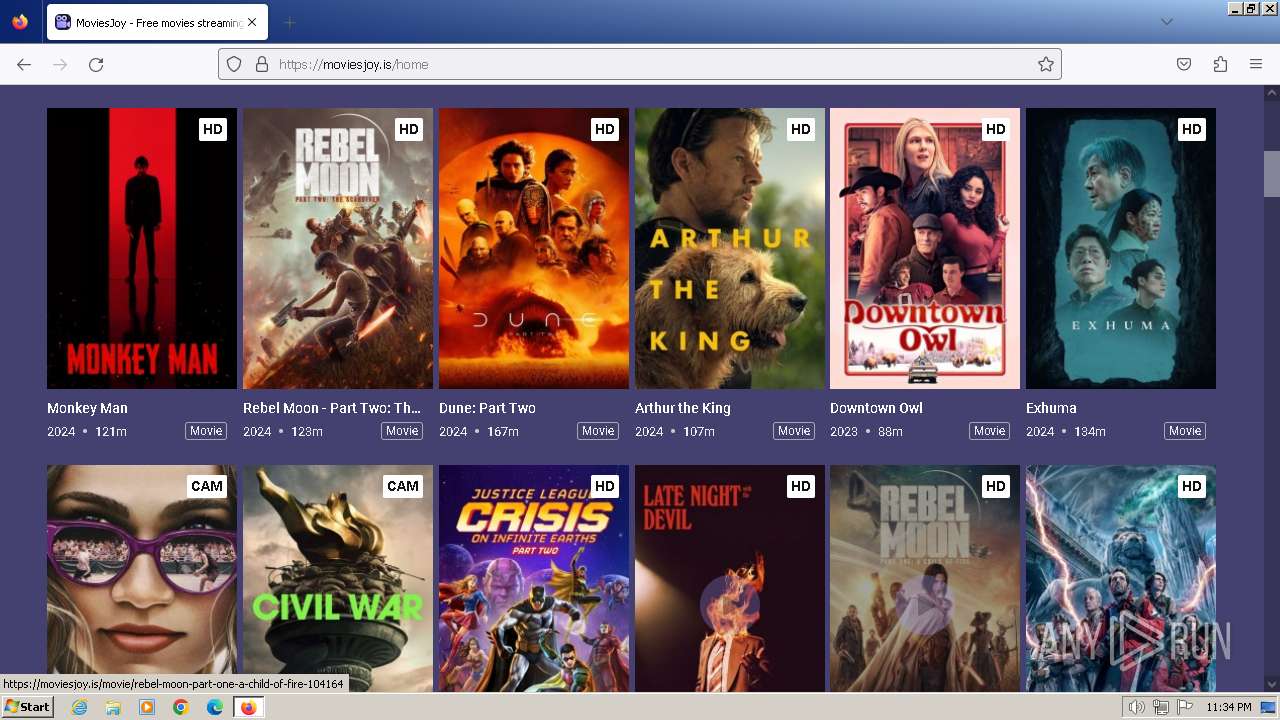Click the 11:34 PM clock

[x=1229, y=707]
